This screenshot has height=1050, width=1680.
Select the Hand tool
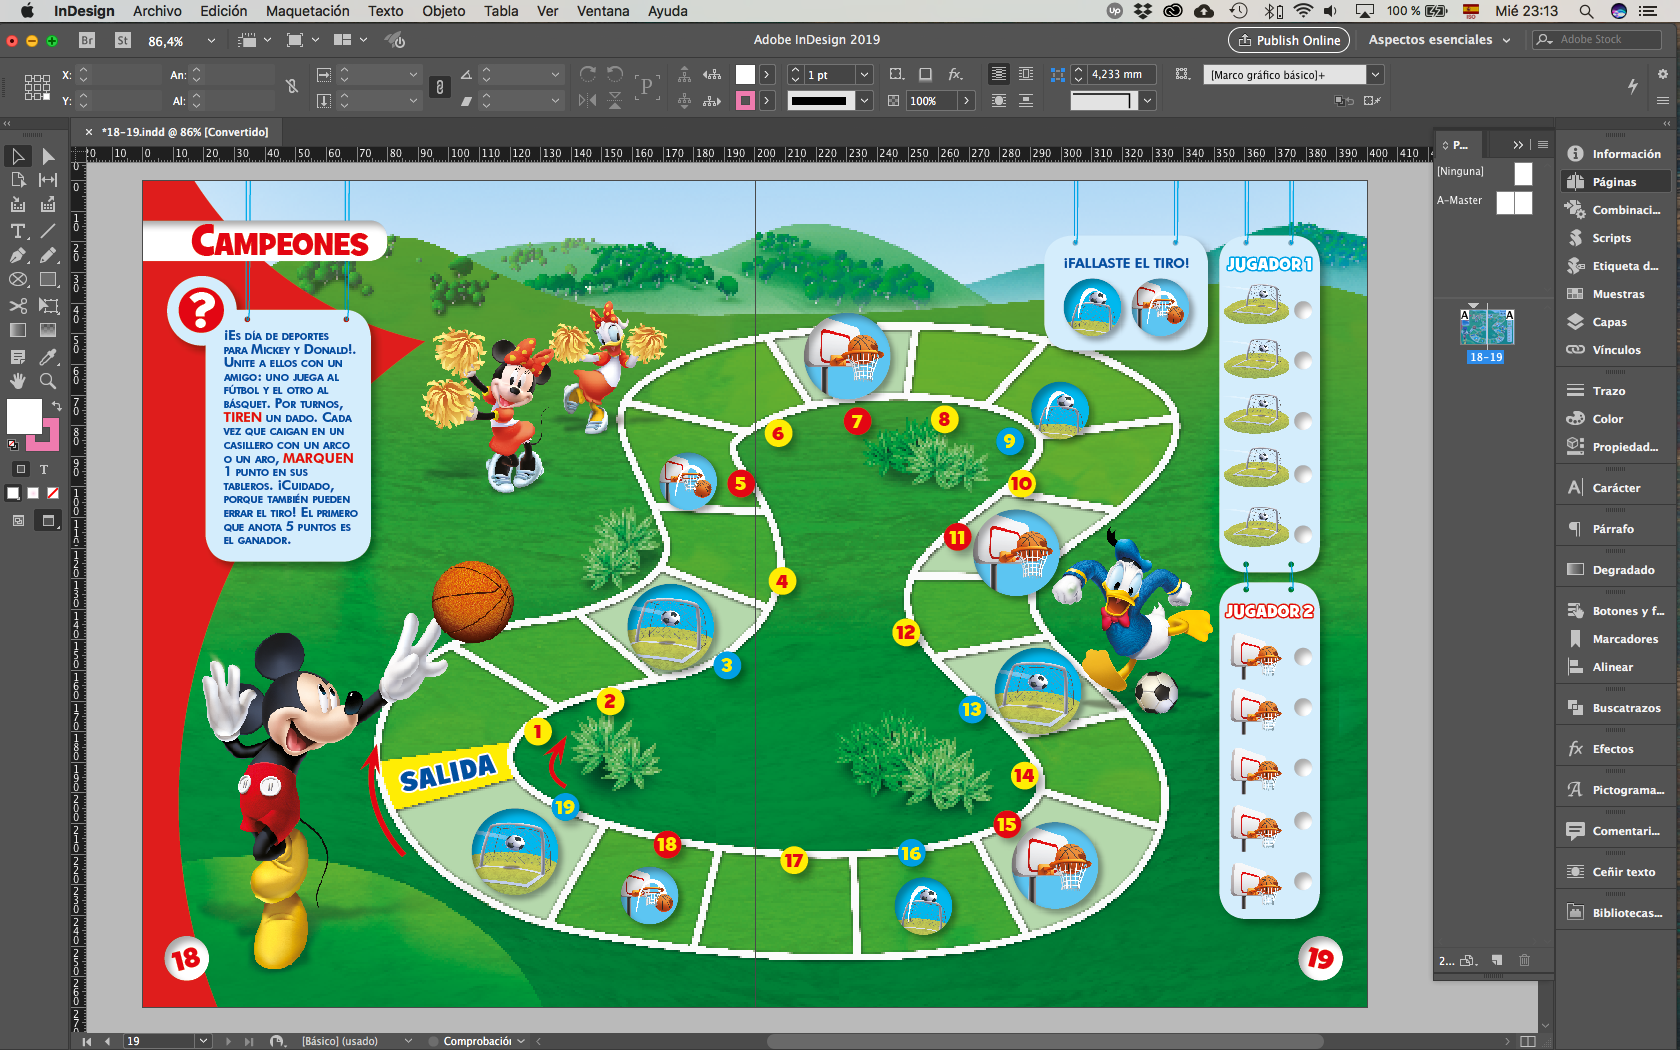17,381
